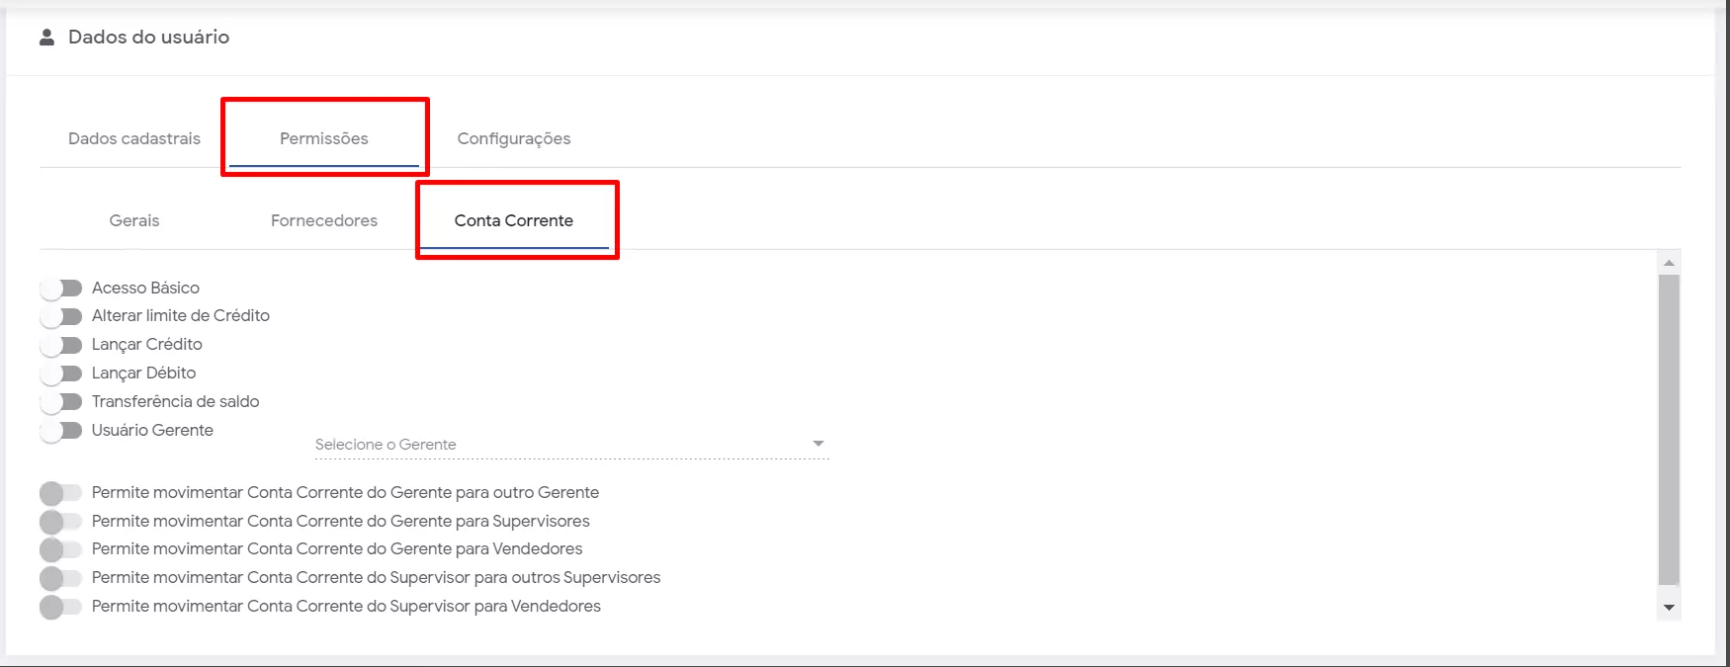Select the Gerais sub-tab

(134, 221)
